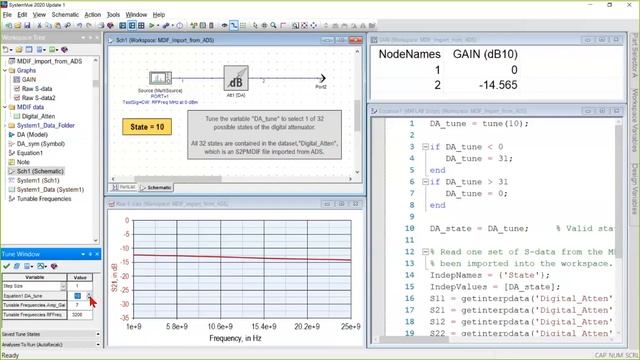Click the Source part symbol in the schematic
640x360 pixels.
[x=160, y=78]
